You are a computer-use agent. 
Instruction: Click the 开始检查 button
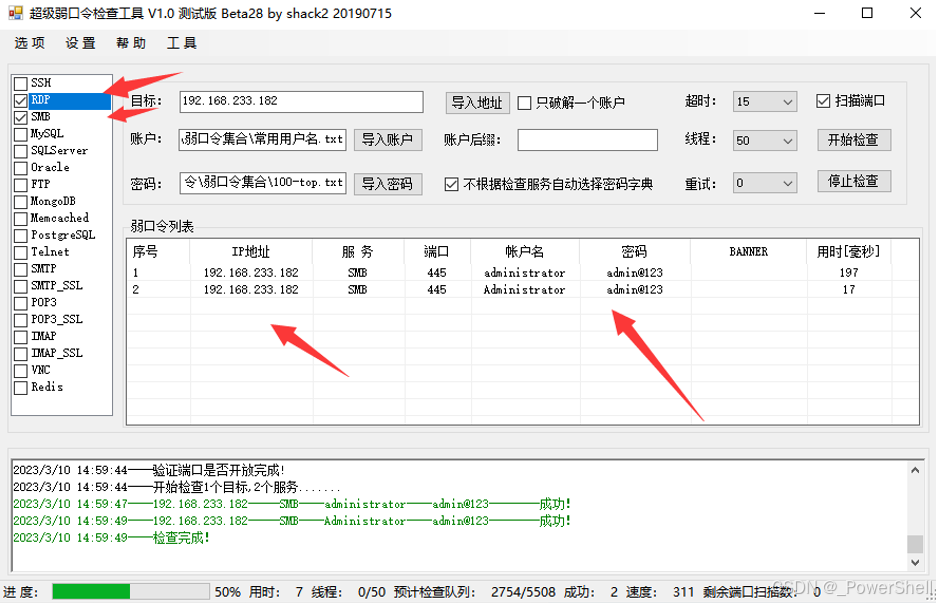[x=853, y=140]
